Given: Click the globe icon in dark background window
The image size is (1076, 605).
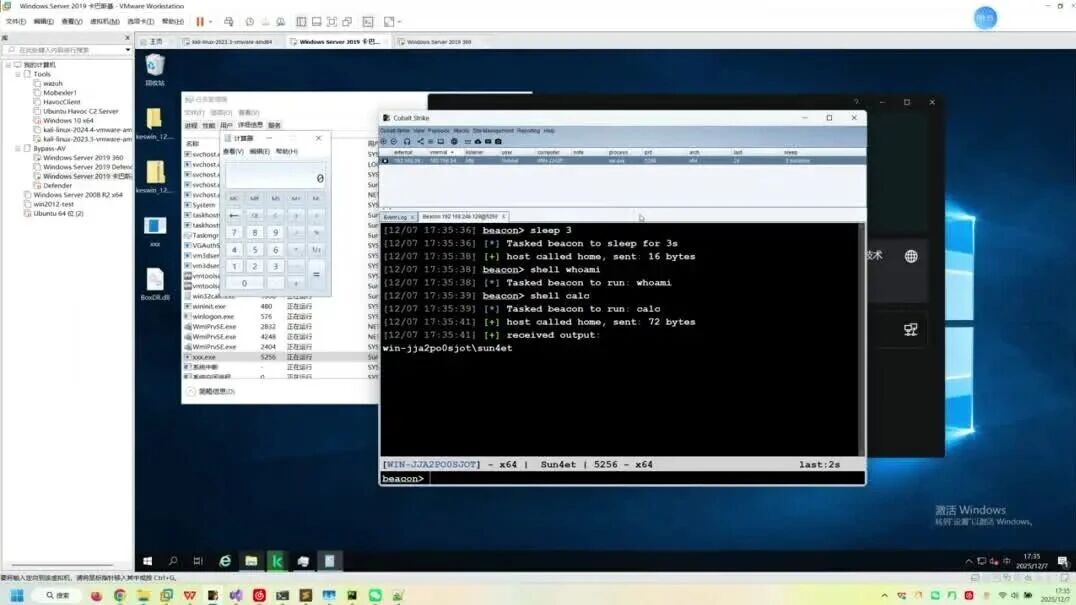Looking at the screenshot, I should (911, 257).
